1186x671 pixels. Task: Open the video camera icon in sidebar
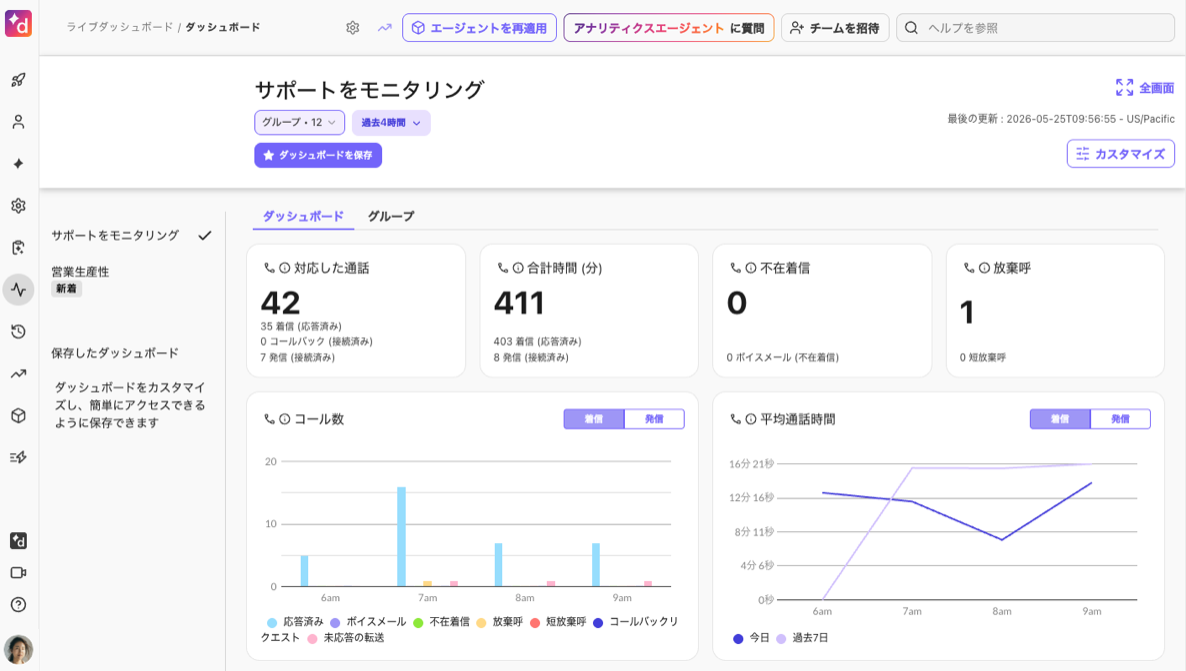(18, 573)
